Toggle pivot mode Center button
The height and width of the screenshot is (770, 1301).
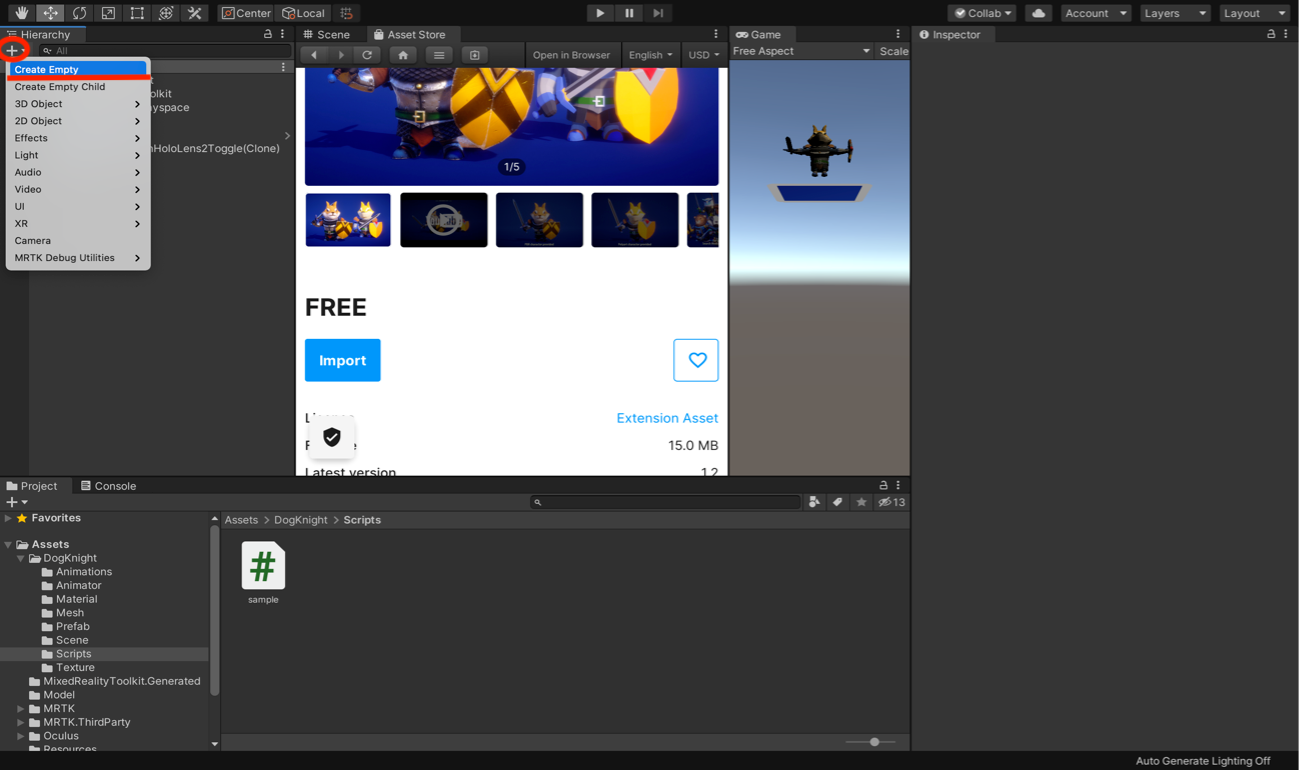pyautogui.click(x=246, y=13)
